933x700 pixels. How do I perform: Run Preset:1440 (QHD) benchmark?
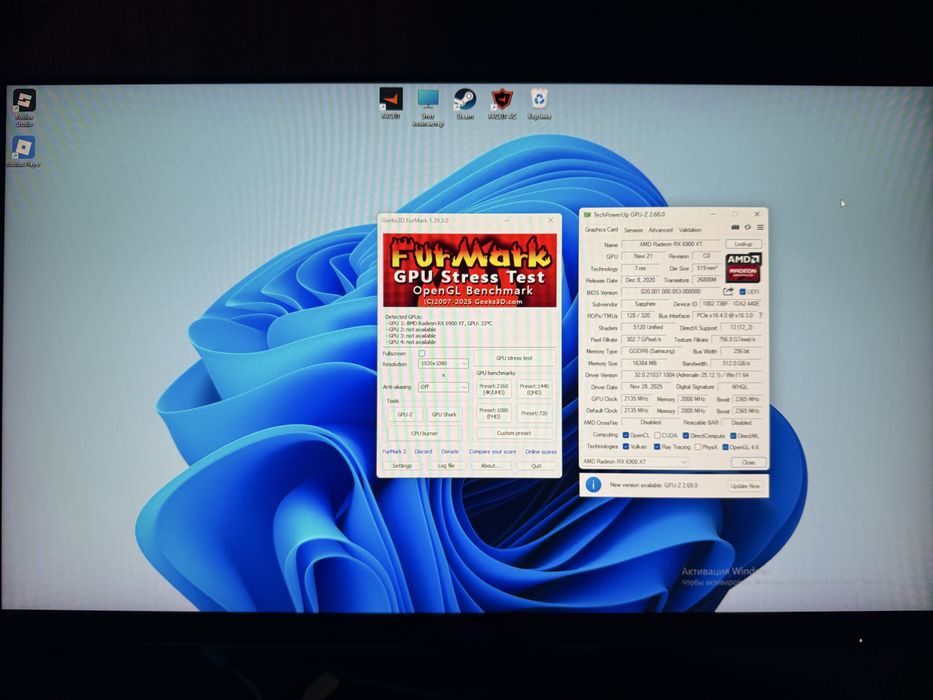coord(534,389)
